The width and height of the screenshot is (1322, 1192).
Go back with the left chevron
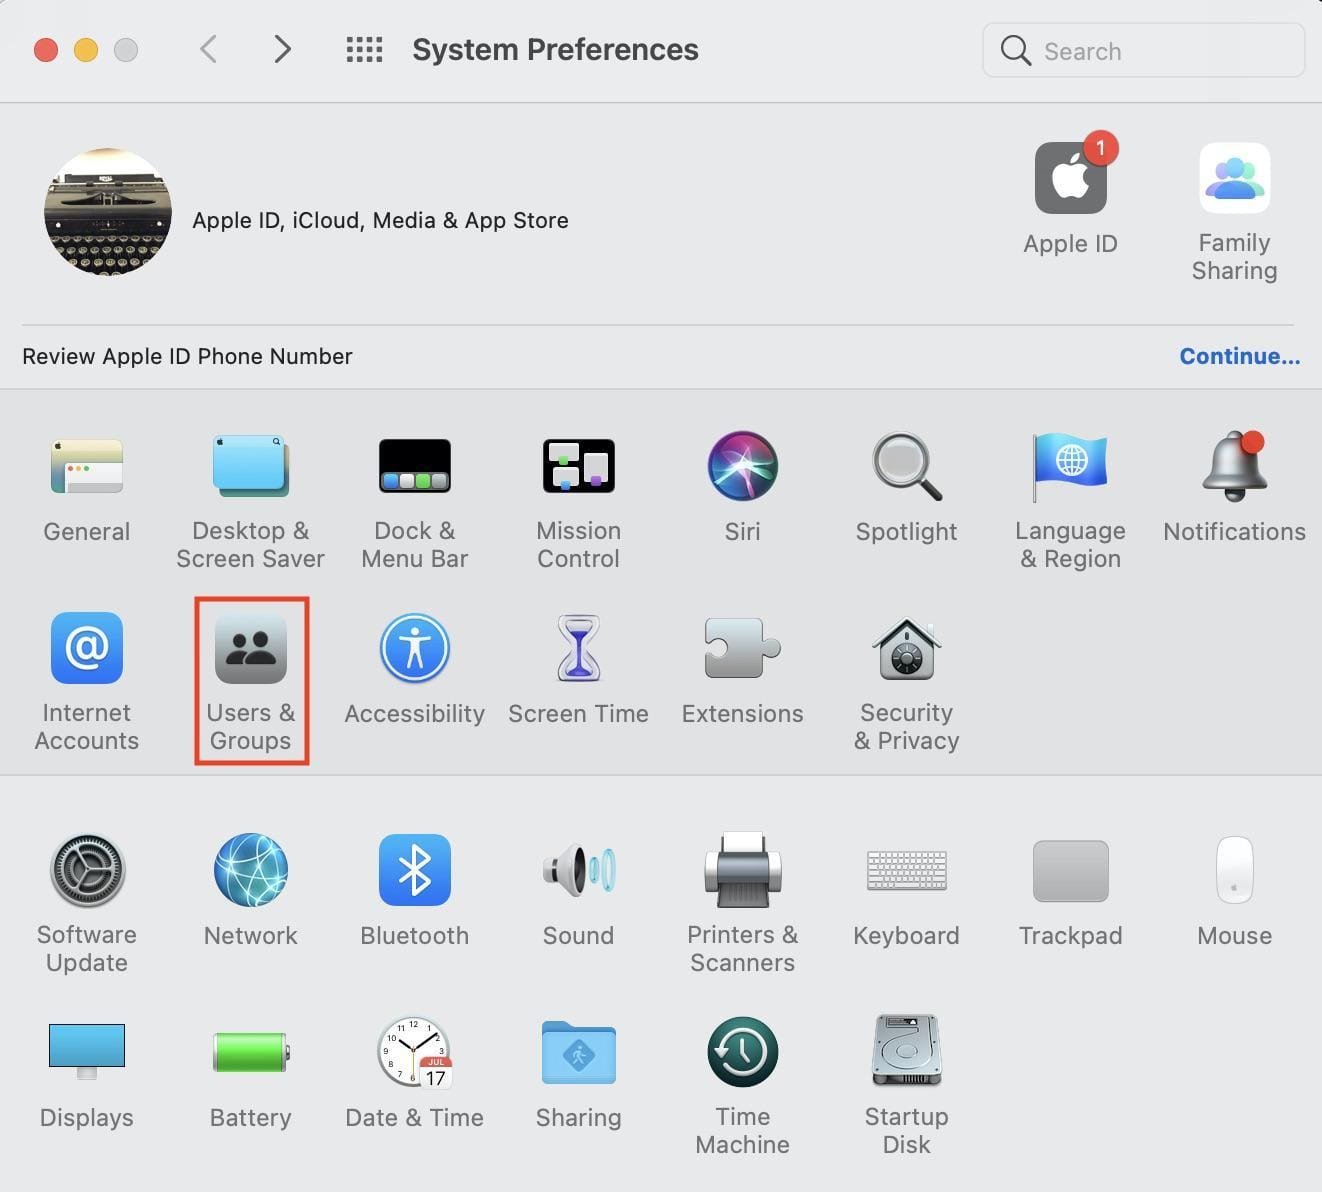click(x=208, y=49)
